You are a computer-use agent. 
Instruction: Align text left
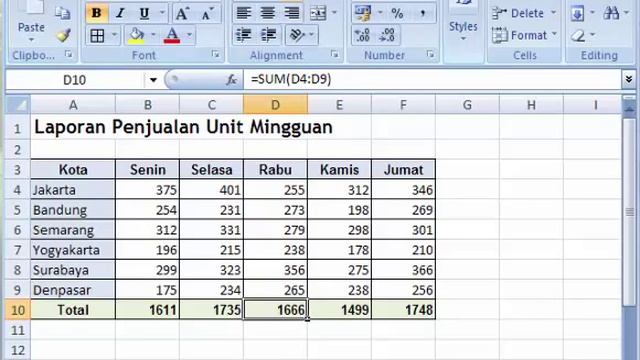pyautogui.click(x=244, y=13)
